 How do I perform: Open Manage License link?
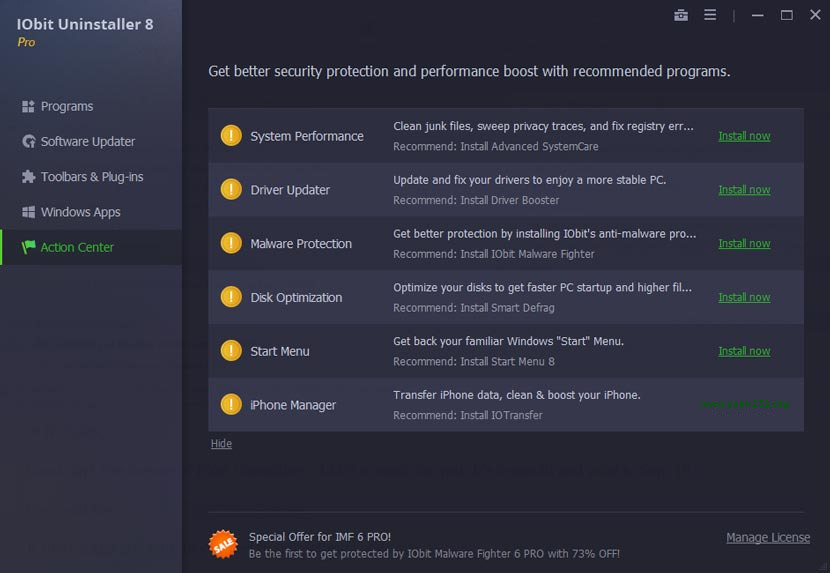768,538
